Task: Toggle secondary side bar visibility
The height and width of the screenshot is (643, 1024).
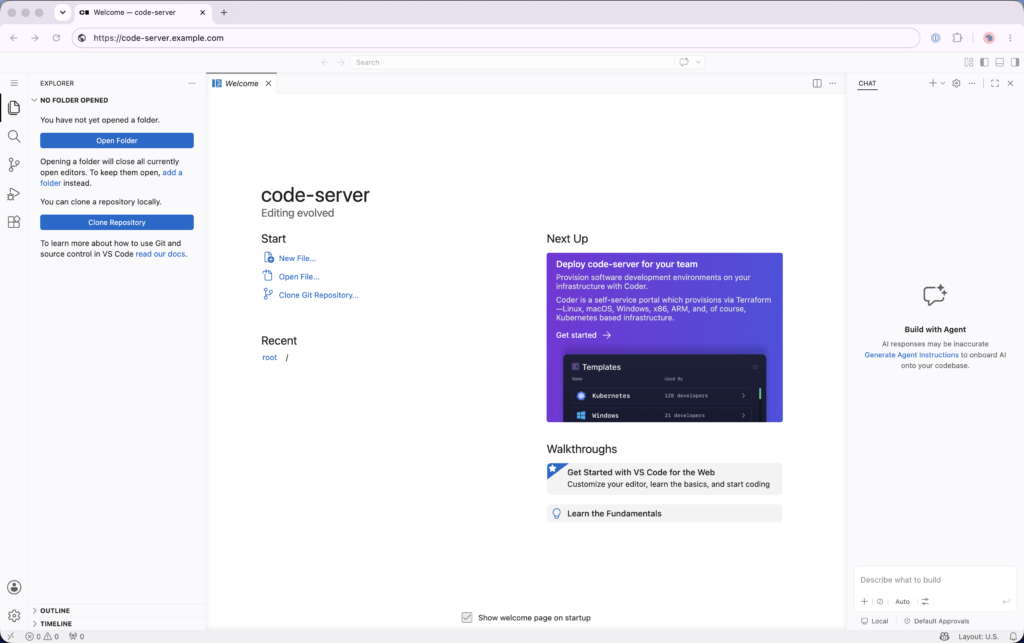Action: pyautogui.click(x=1015, y=62)
